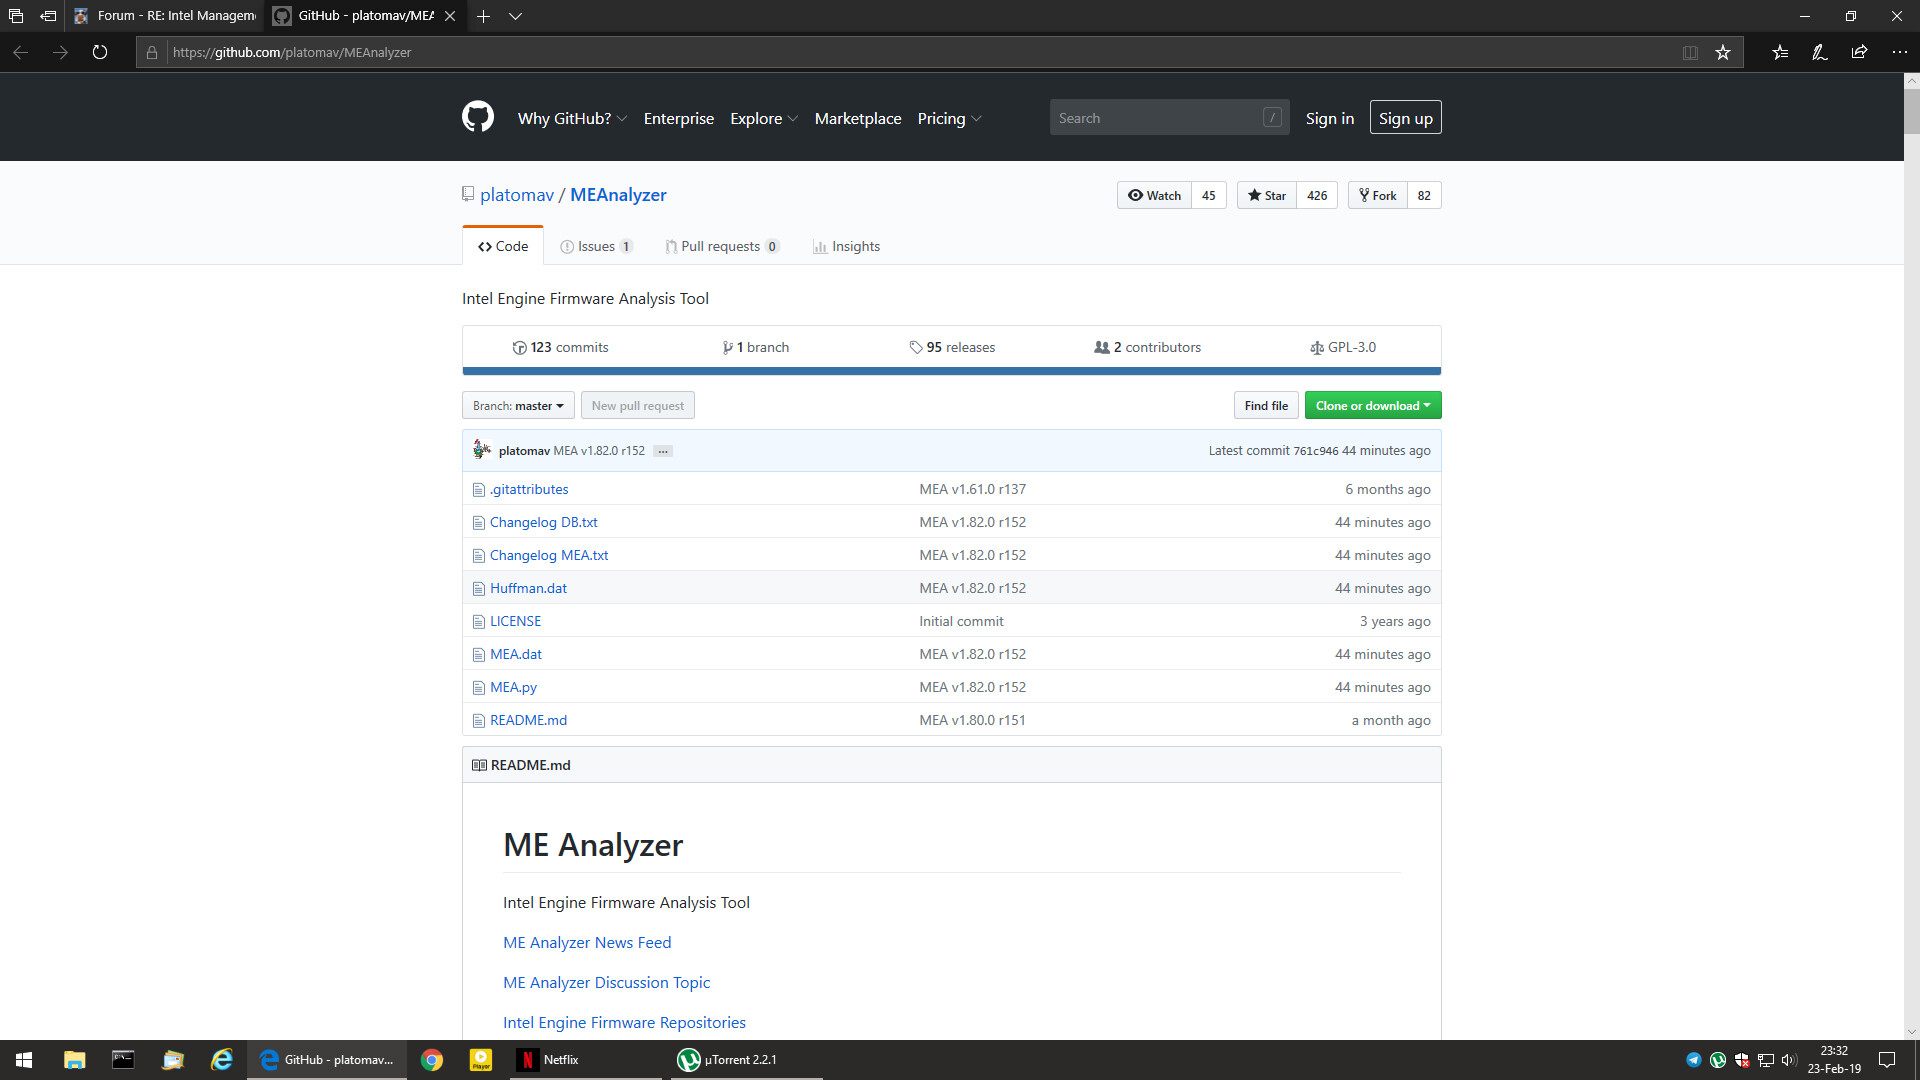Open ME Analyzer News Feed link
Image resolution: width=1920 pixels, height=1080 pixels.
click(x=587, y=942)
